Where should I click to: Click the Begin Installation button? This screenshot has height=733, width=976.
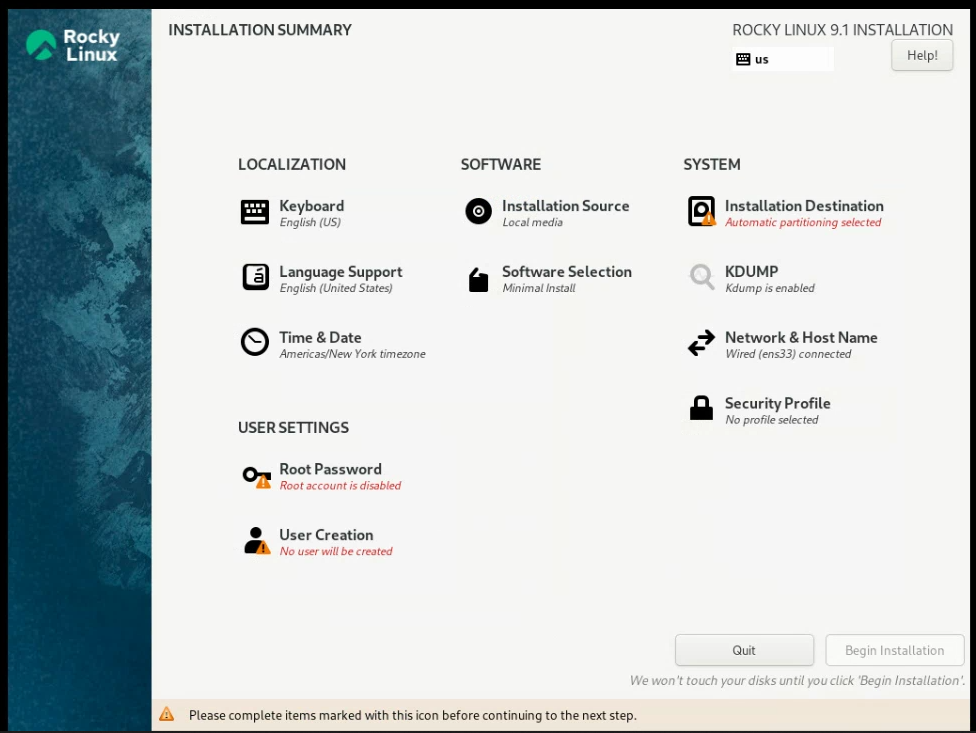pos(894,650)
